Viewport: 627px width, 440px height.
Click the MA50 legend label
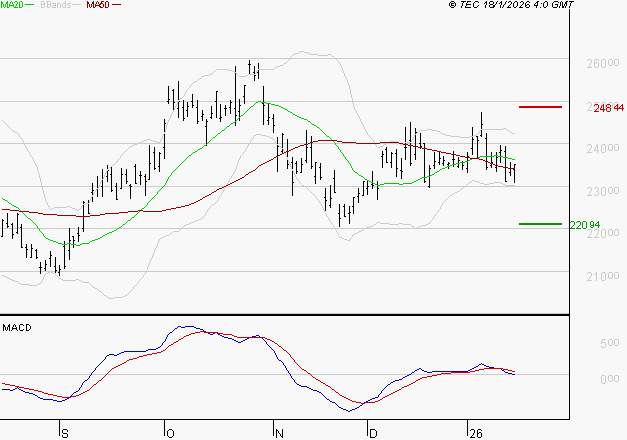98,5
